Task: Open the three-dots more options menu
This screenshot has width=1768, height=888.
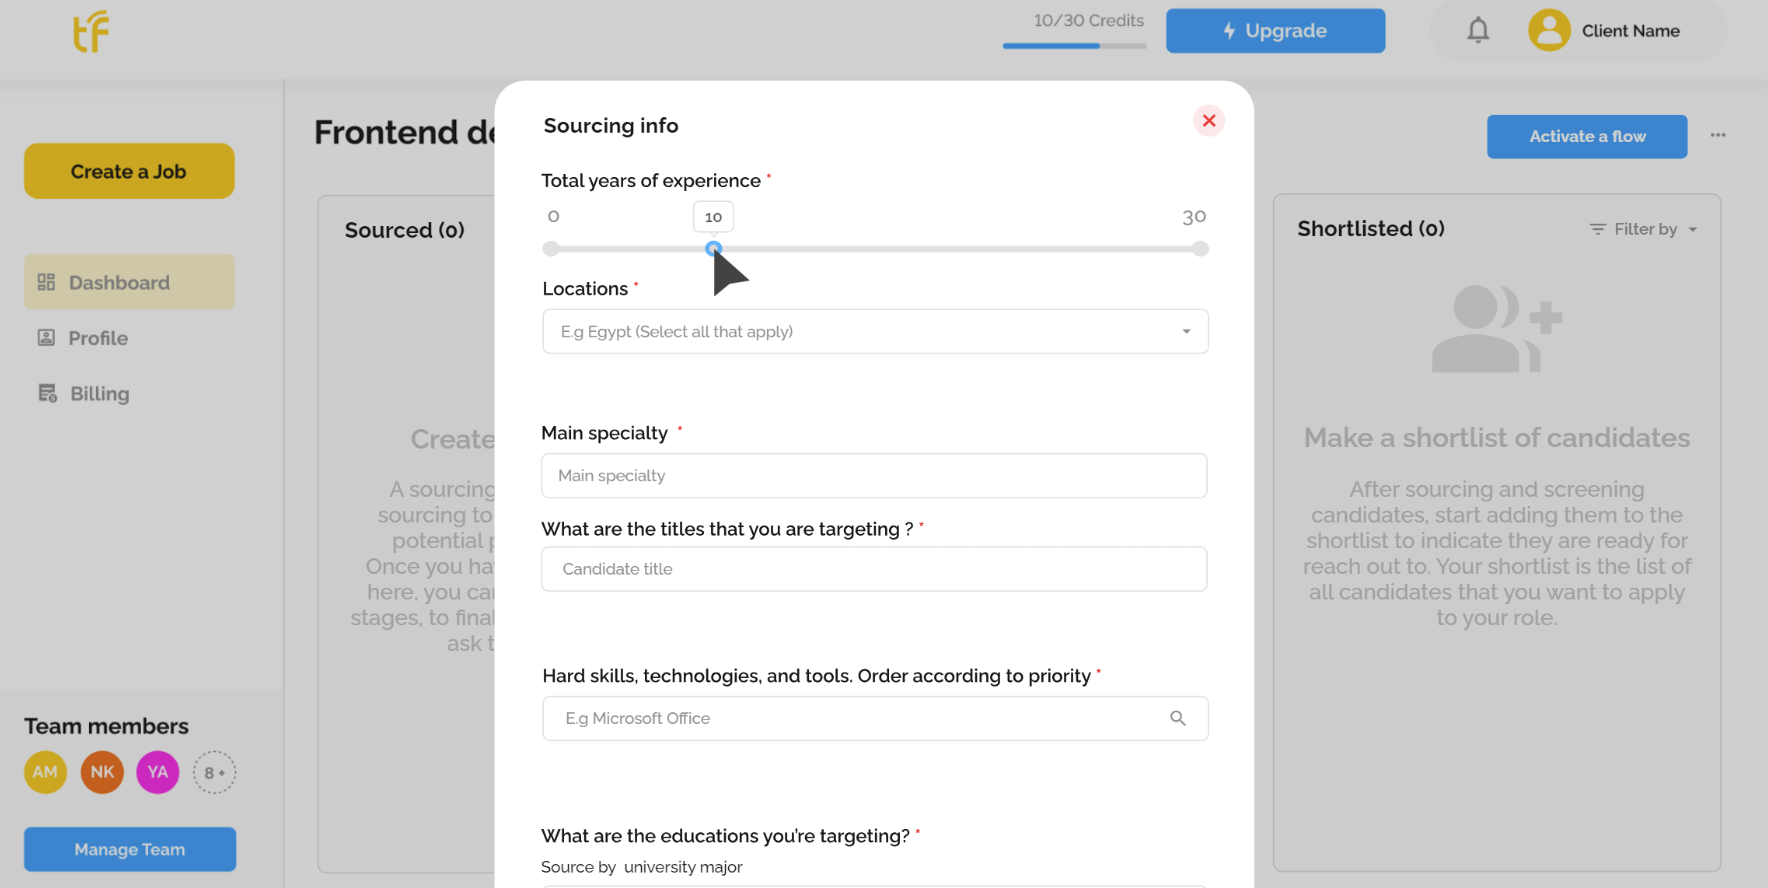Action: pos(1718,135)
